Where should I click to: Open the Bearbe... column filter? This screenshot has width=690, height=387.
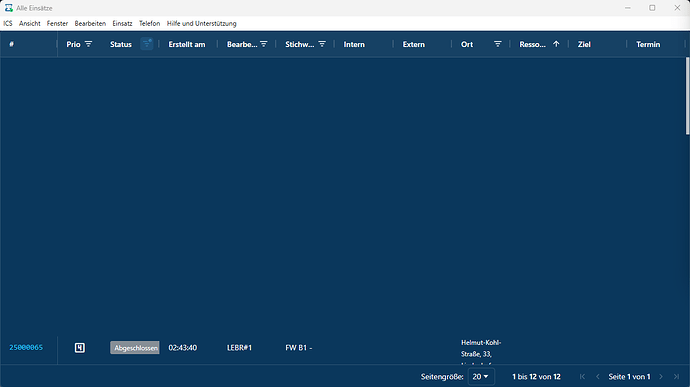click(x=264, y=44)
